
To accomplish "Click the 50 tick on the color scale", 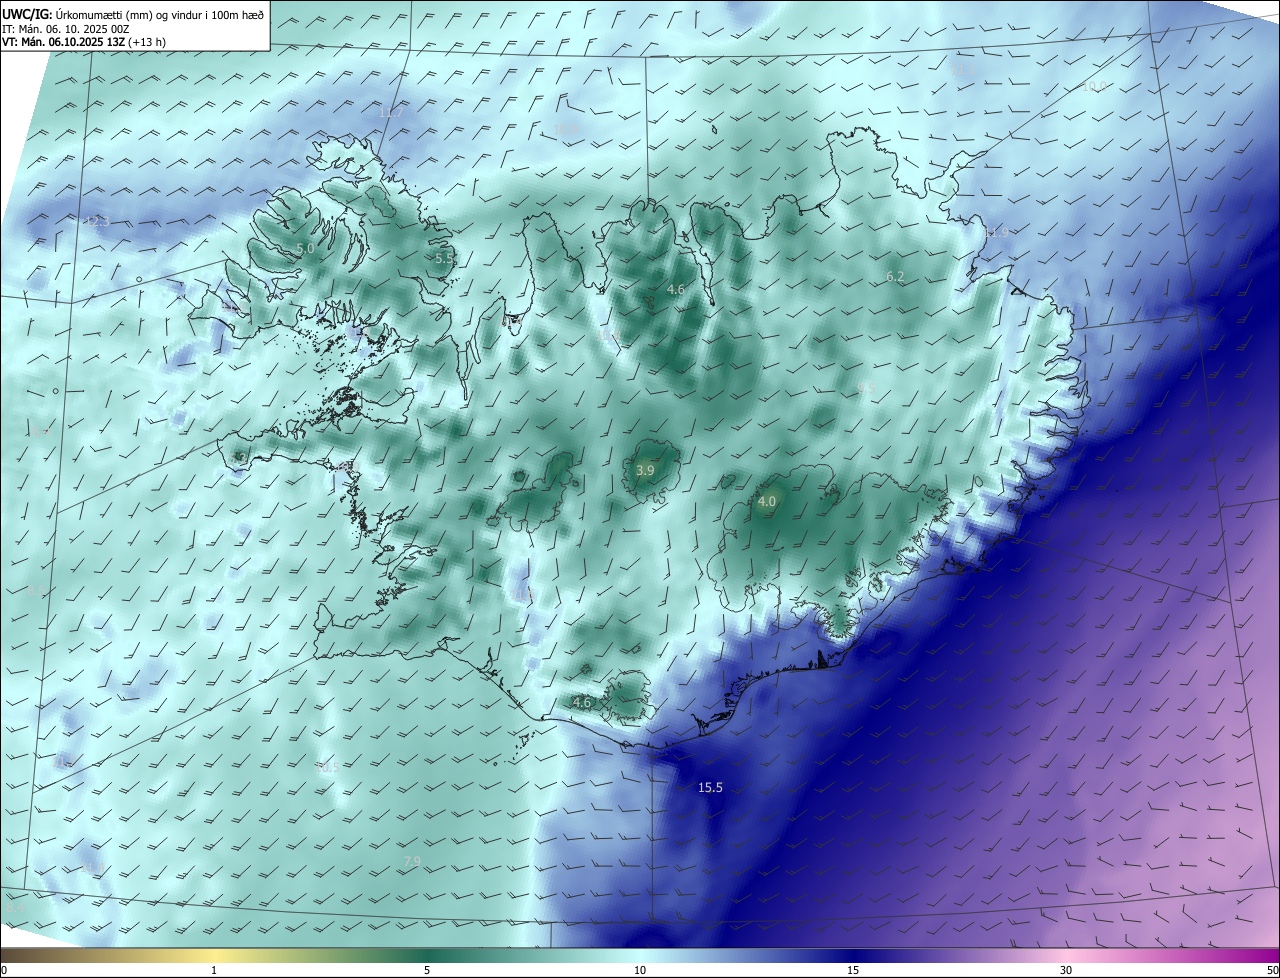I will (1272, 970).
